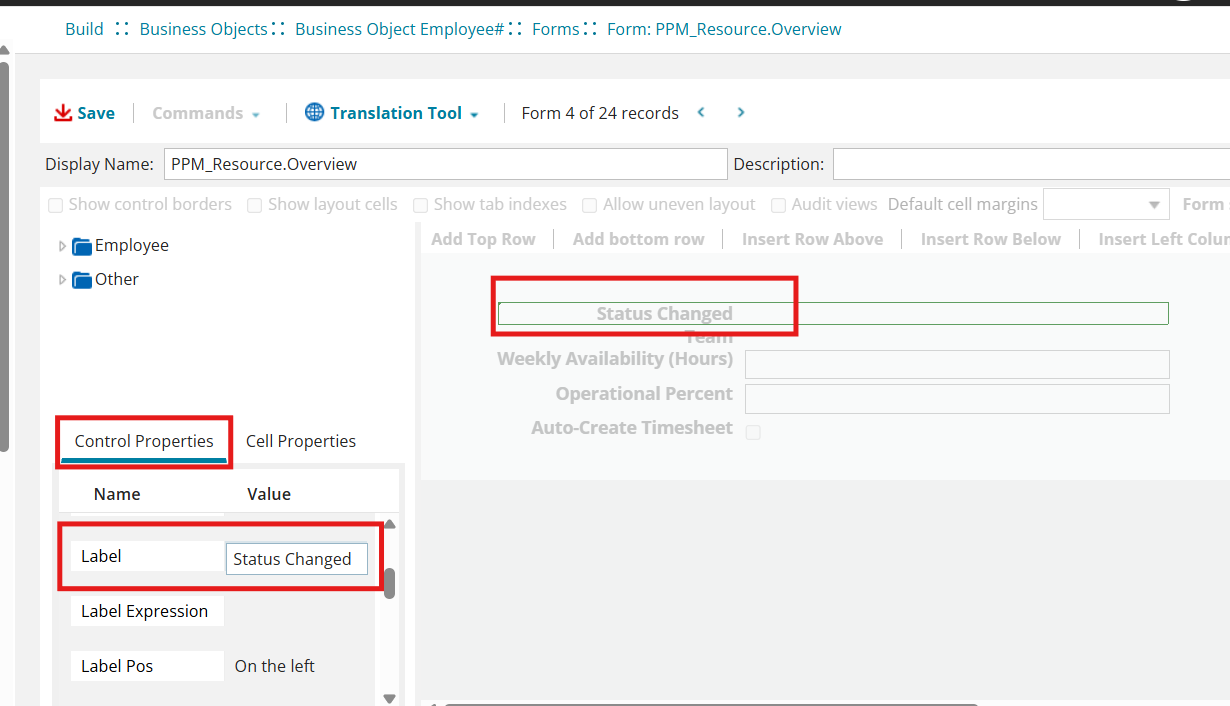The width and height of the screenshot is (1230, 706).
Task: Open Business Objects breadcrumb link
Action: coord(203,29)
